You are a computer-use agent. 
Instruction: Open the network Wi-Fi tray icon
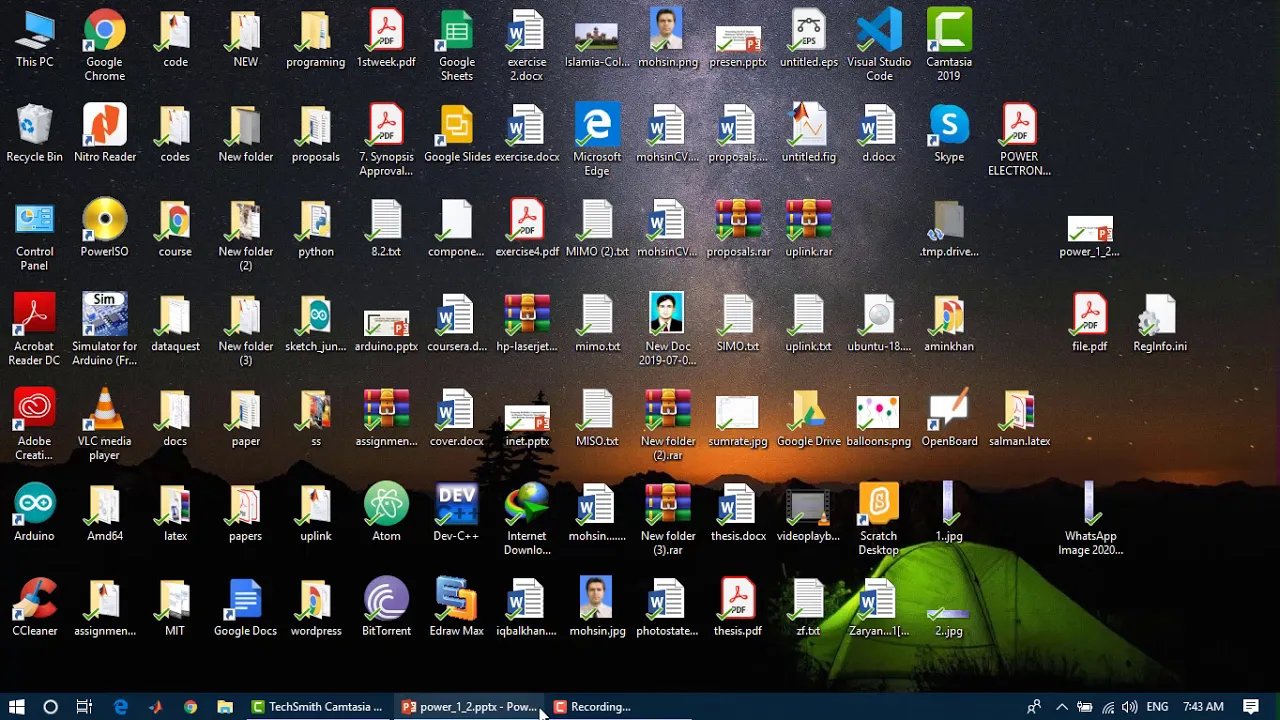1108,706
